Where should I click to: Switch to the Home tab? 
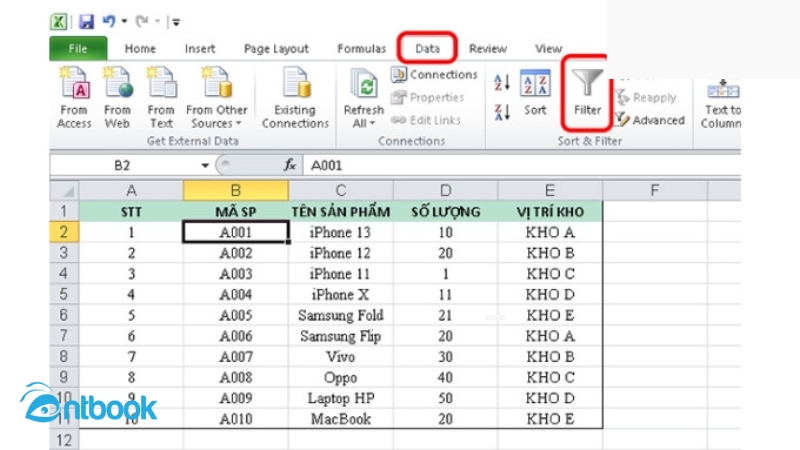click(x=140, y=48)
